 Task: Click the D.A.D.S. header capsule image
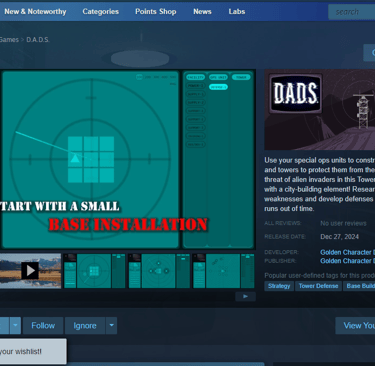pos(320,110)
